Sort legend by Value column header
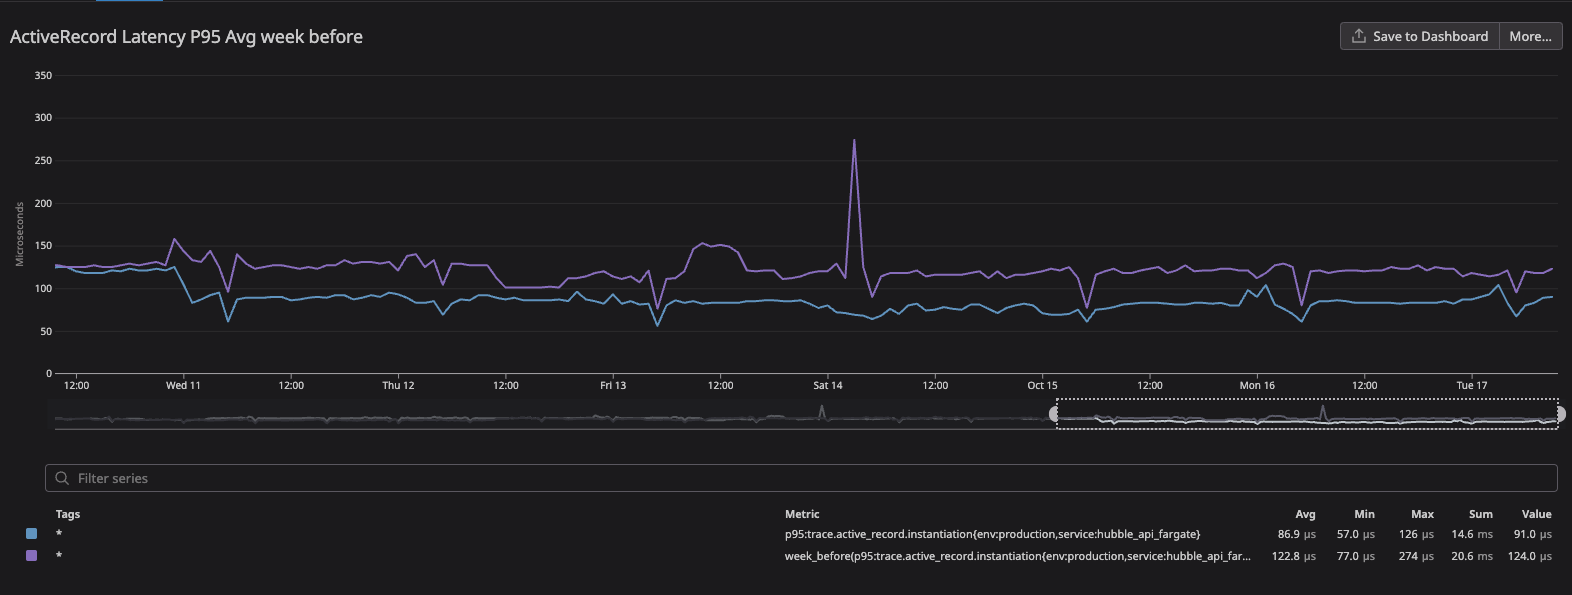The height and width of the screenshot is (595, 1572). tap(1537, 514)
